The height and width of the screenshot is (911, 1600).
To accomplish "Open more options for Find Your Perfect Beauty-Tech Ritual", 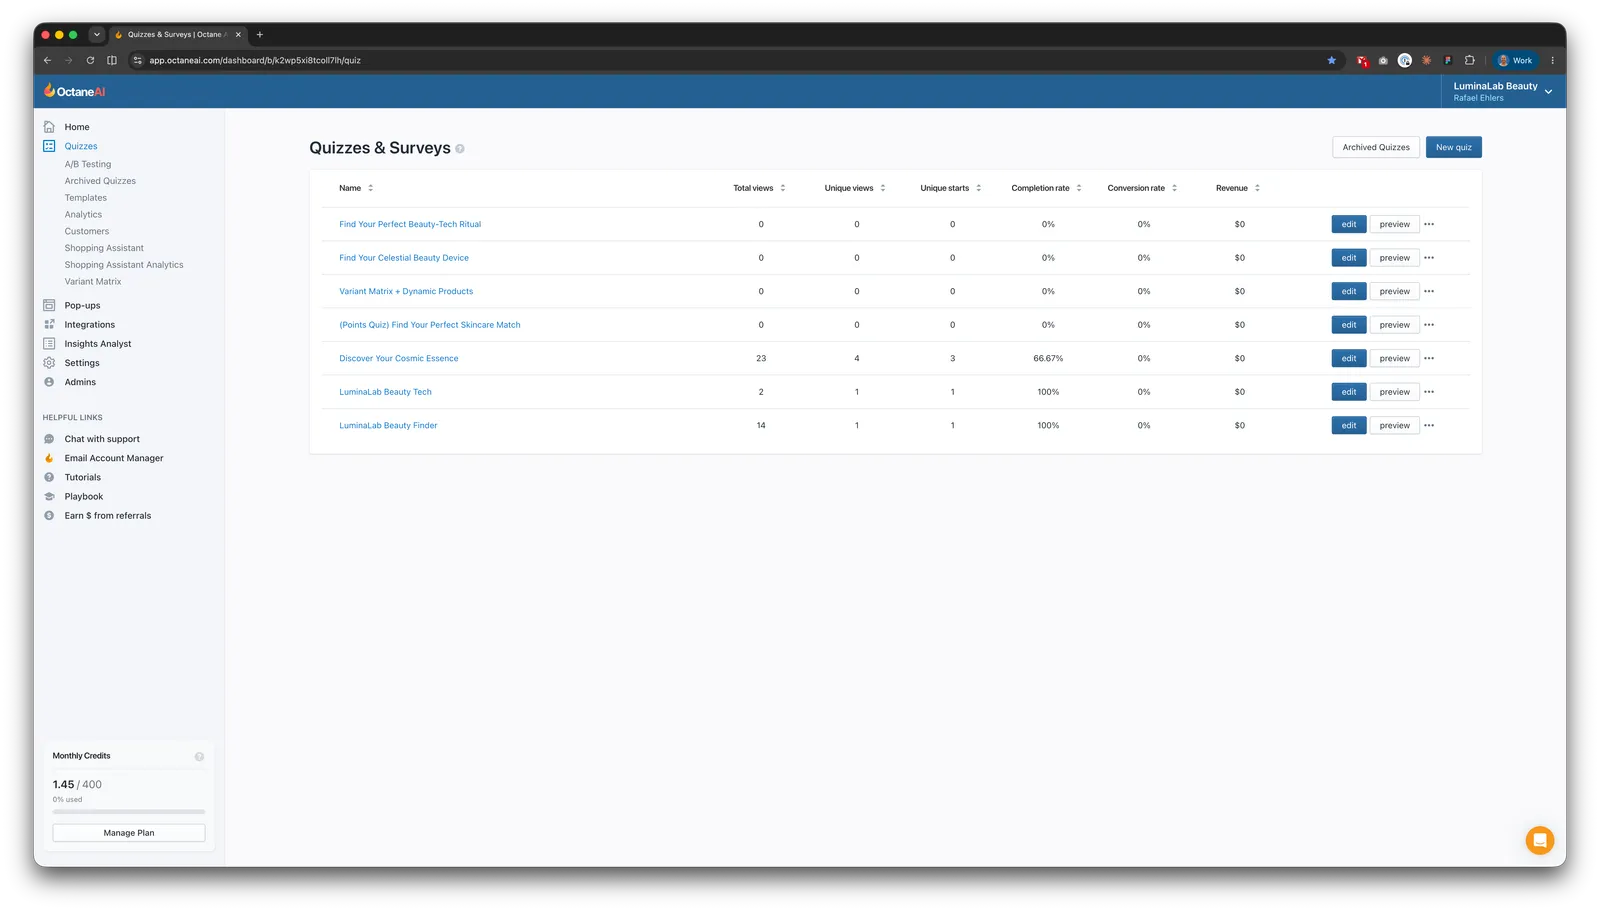I will pos(1429,224).
